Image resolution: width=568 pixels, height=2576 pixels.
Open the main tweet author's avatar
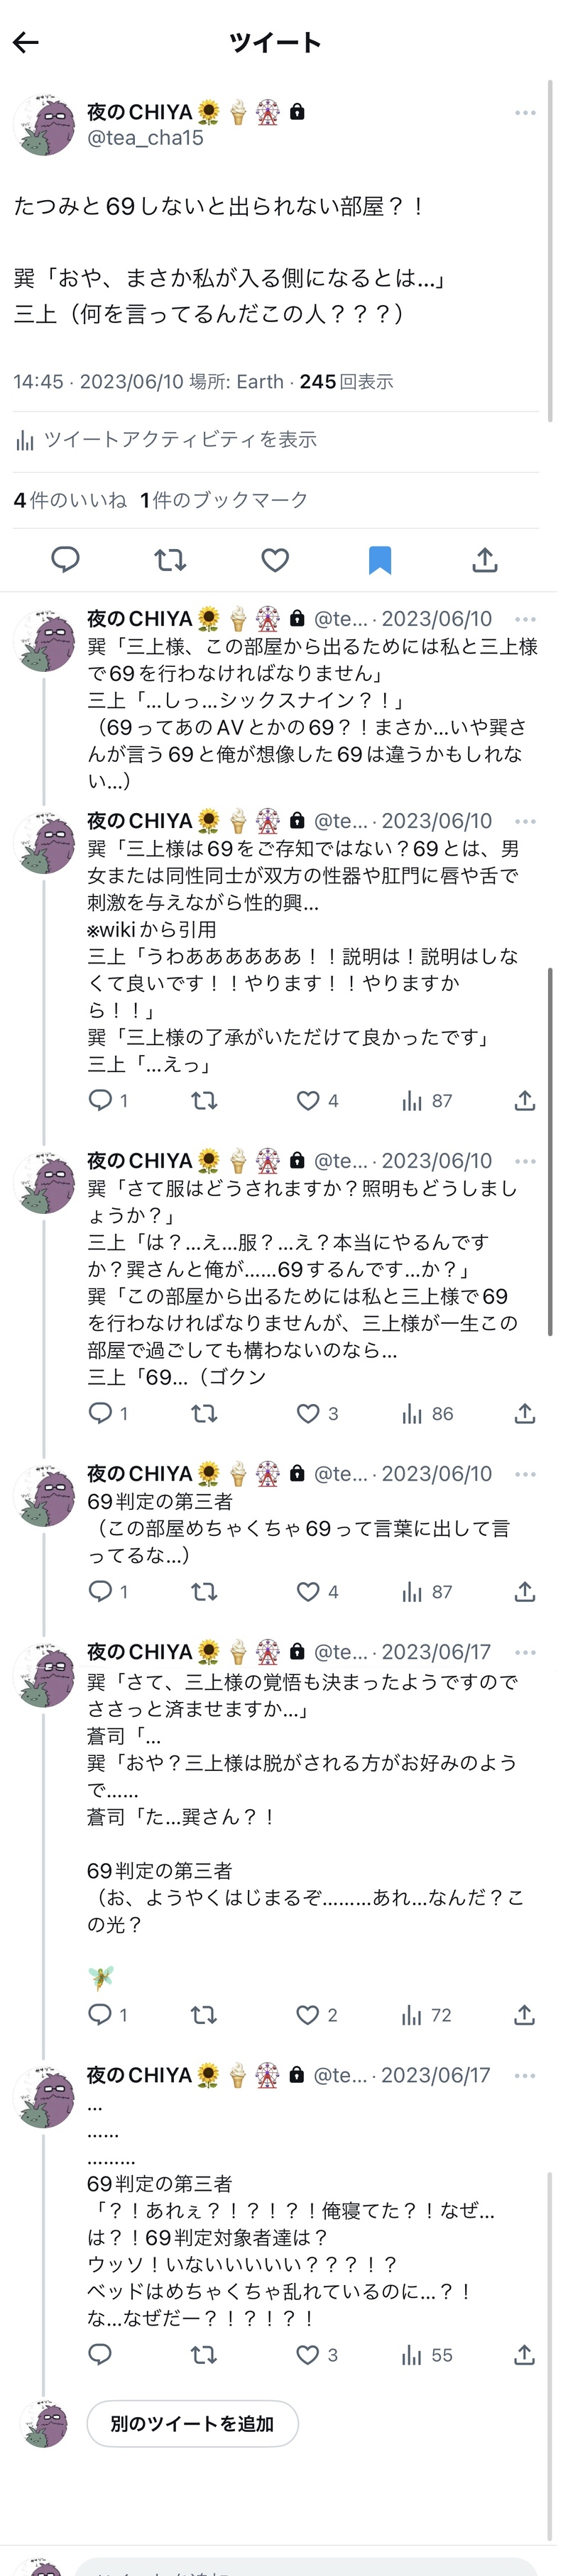(x=45, y=127)
